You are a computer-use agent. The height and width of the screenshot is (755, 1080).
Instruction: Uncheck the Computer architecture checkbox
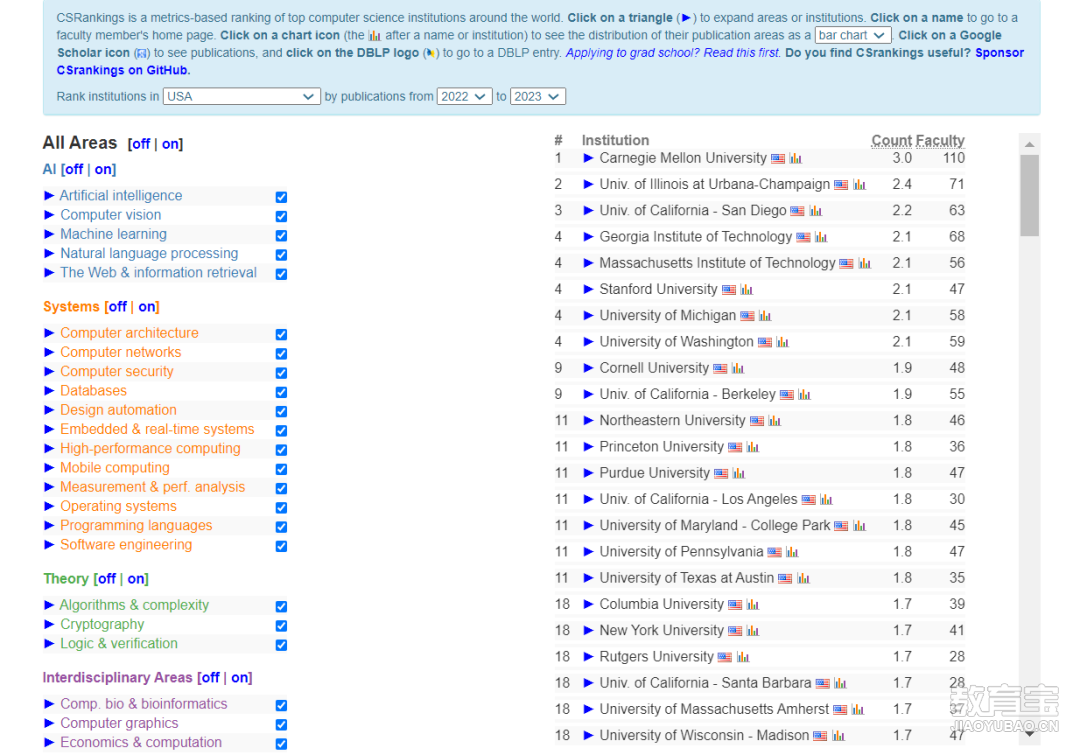[x=281, y=334]
